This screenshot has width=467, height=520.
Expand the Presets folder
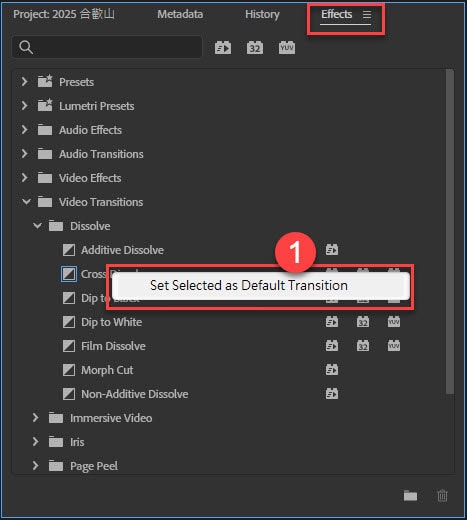pos(24,82)
